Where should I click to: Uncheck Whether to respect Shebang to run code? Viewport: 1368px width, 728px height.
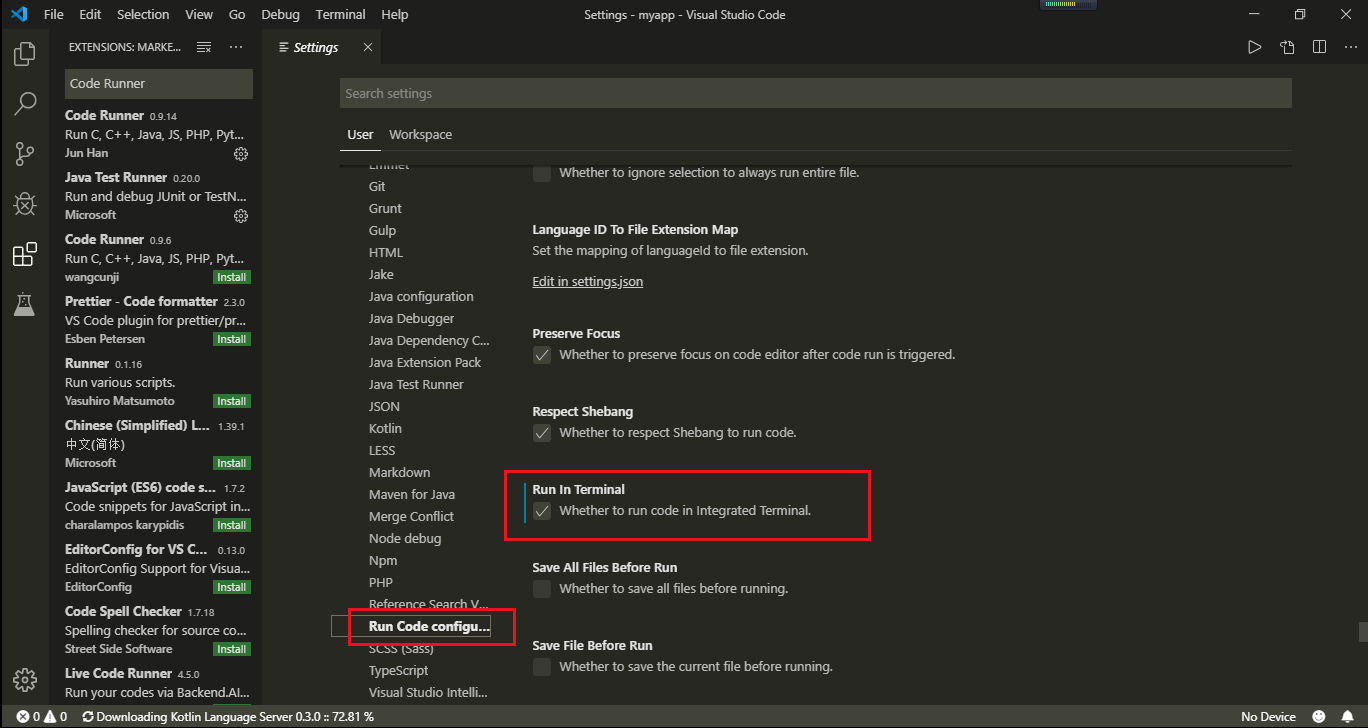coord(541,433)
